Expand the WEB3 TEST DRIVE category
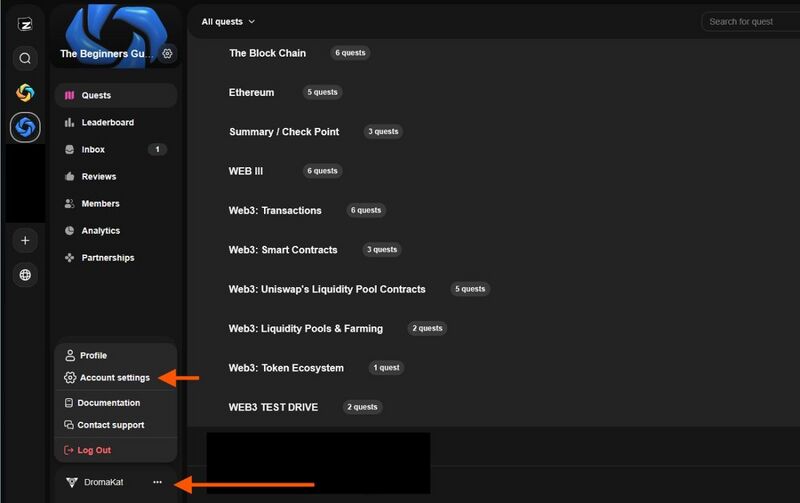 tap(273, 407)
